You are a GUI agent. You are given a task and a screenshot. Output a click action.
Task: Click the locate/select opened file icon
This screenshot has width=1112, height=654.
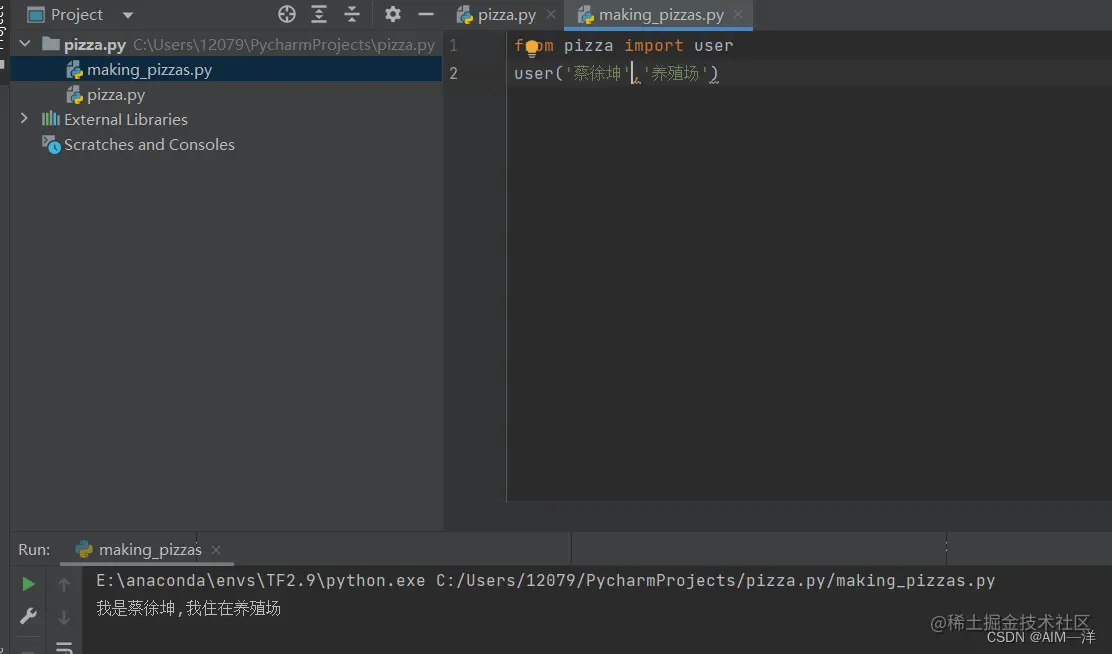pyautogui.click(x=287, y=14)
